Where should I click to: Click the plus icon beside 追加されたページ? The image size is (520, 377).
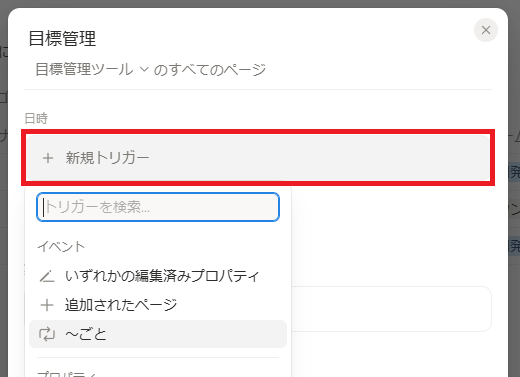pos(47,305)
